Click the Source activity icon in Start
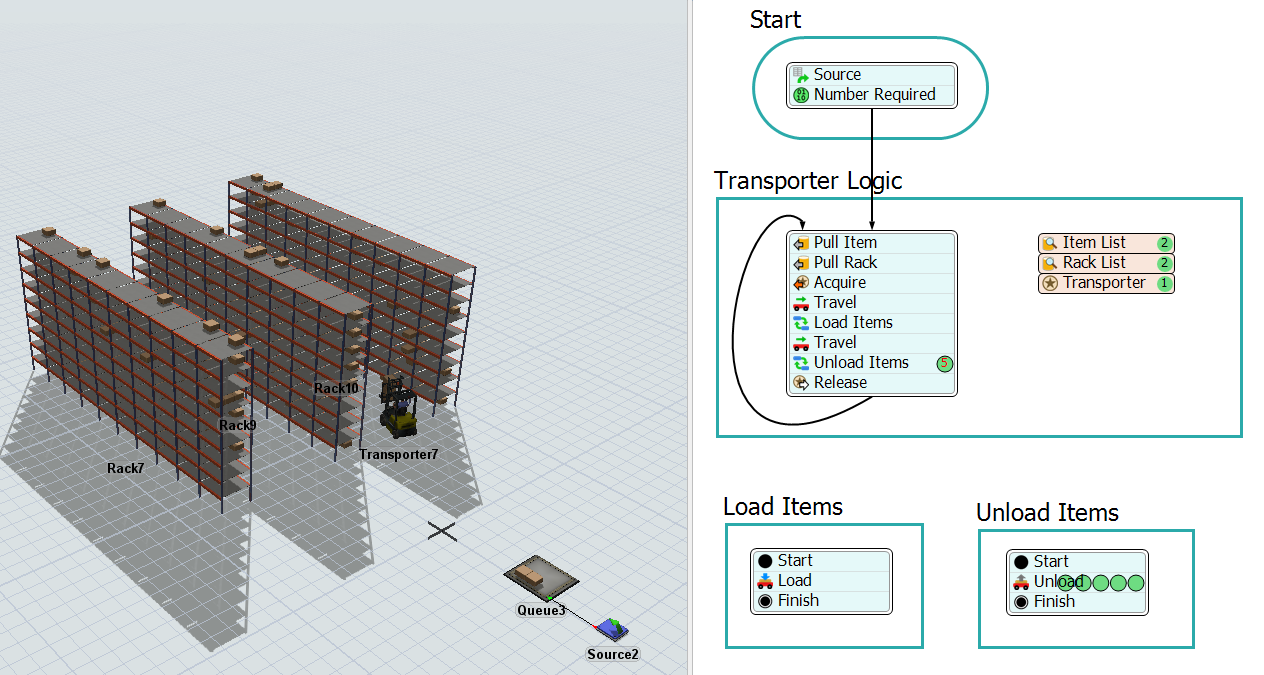Image resolution: width=1264 pixels, height=675 pixels. [800, 75]
